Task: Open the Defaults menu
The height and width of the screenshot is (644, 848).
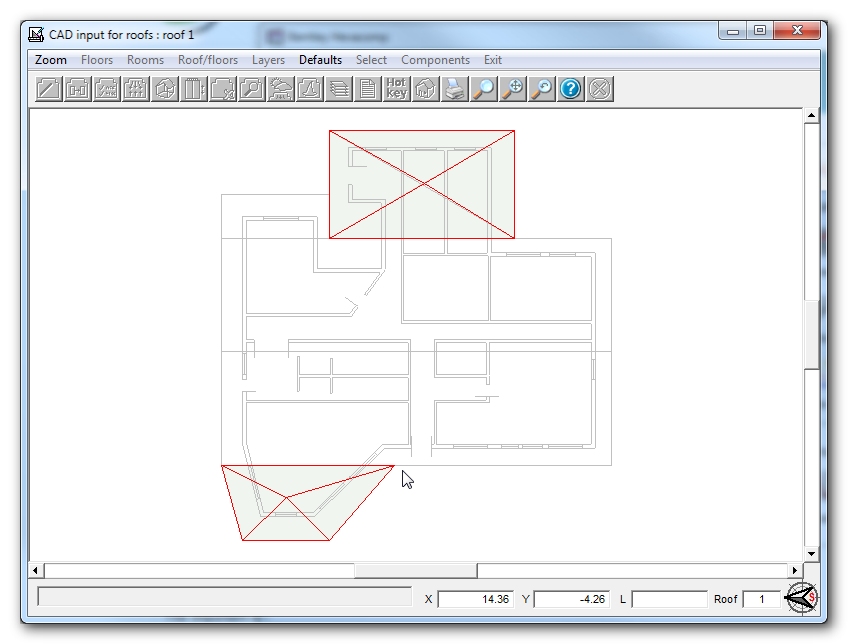Action: point(320,60)
